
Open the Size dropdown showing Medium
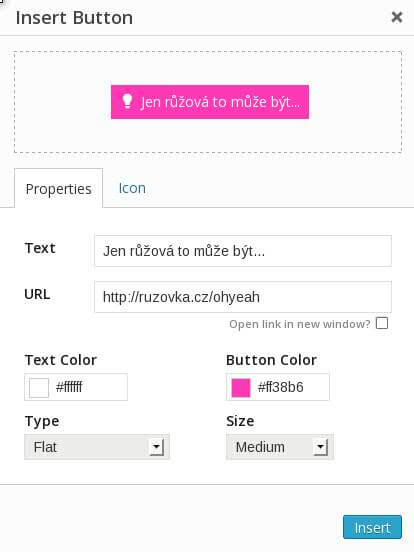pos(280,447)
